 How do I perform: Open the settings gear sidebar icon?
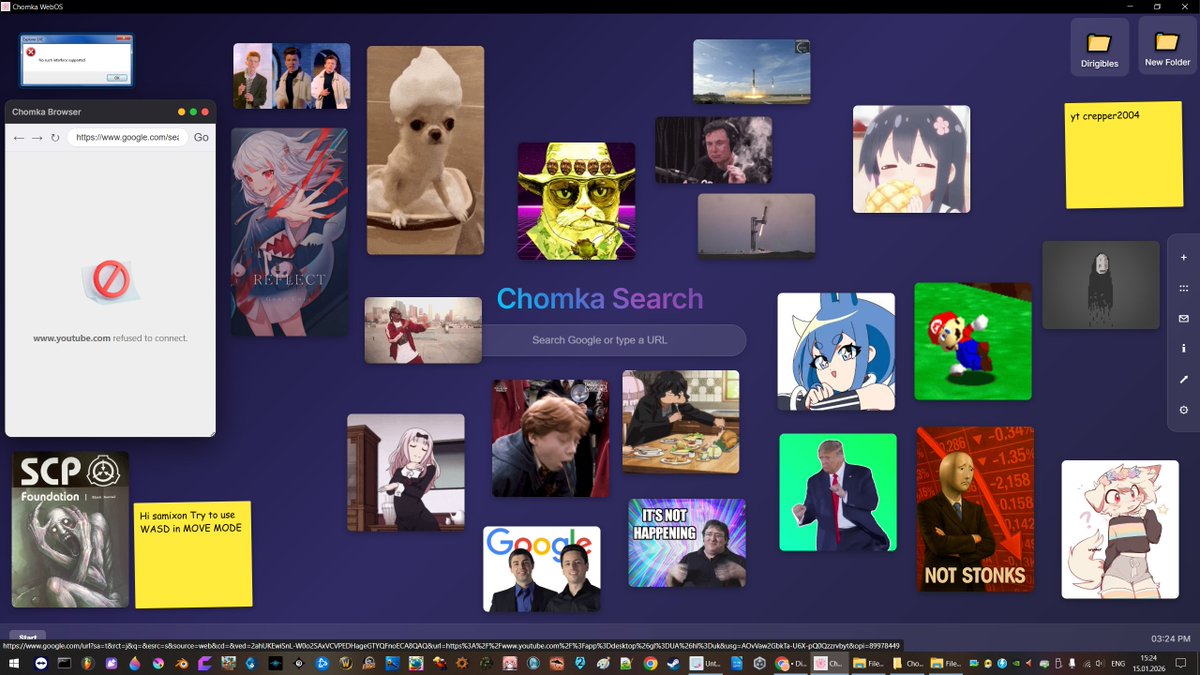coord(1184,410)
